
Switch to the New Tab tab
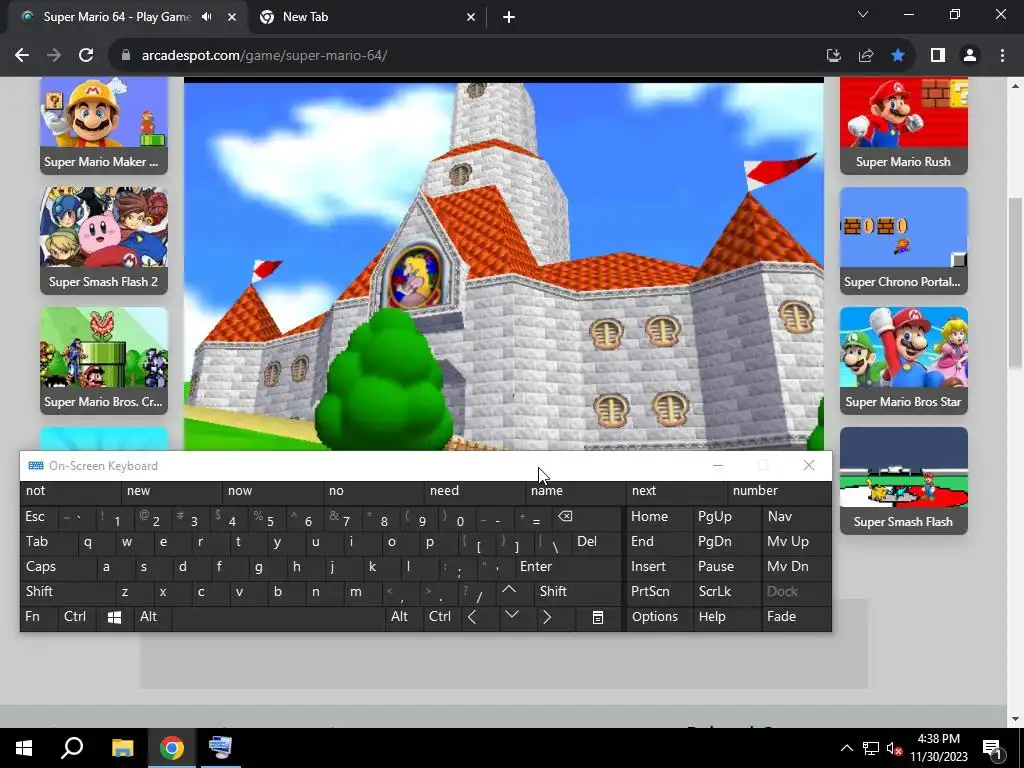368,17
